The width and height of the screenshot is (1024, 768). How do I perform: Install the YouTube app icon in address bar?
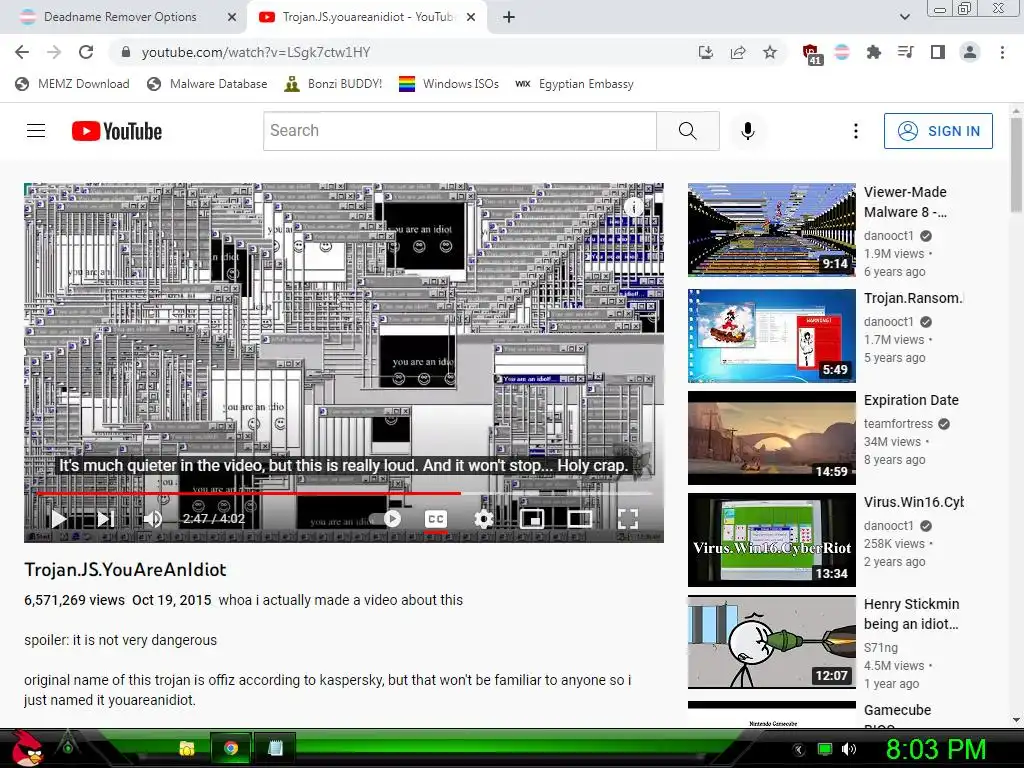(x=705, y=52)
